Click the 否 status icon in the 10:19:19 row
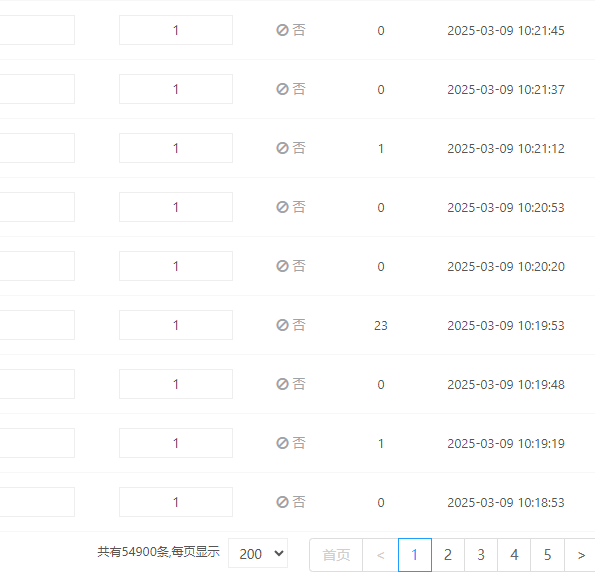The width and height of the screenshot is (595, 582). click(x=291, y=443)
